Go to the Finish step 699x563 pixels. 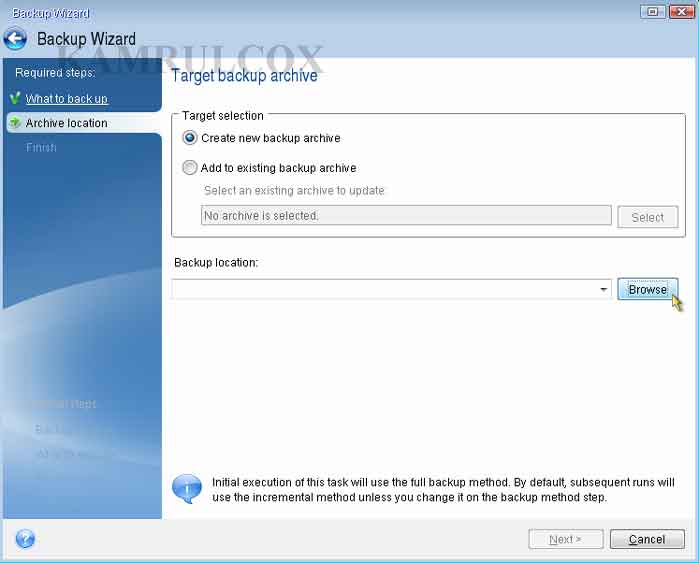41,148
